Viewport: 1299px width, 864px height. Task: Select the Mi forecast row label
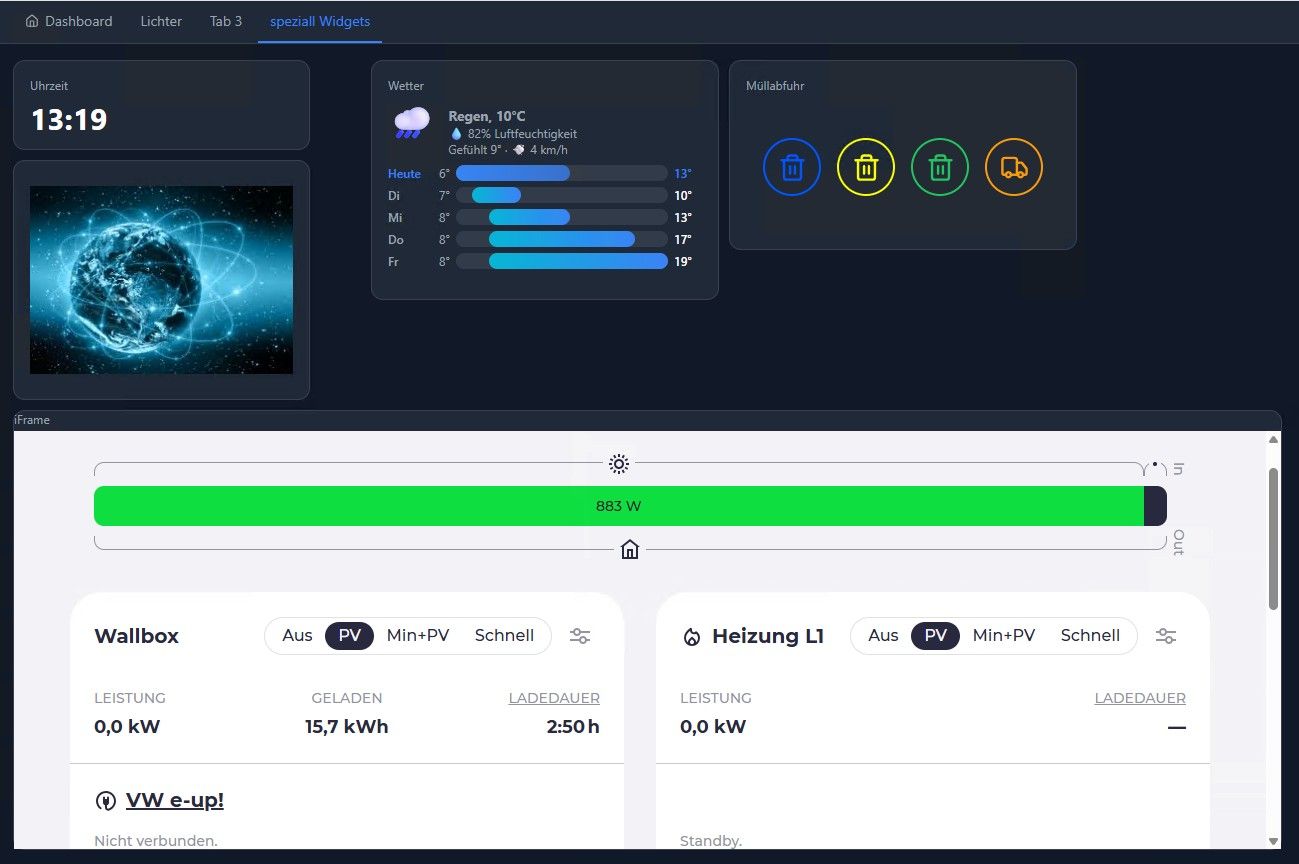[x=396, y=217]
